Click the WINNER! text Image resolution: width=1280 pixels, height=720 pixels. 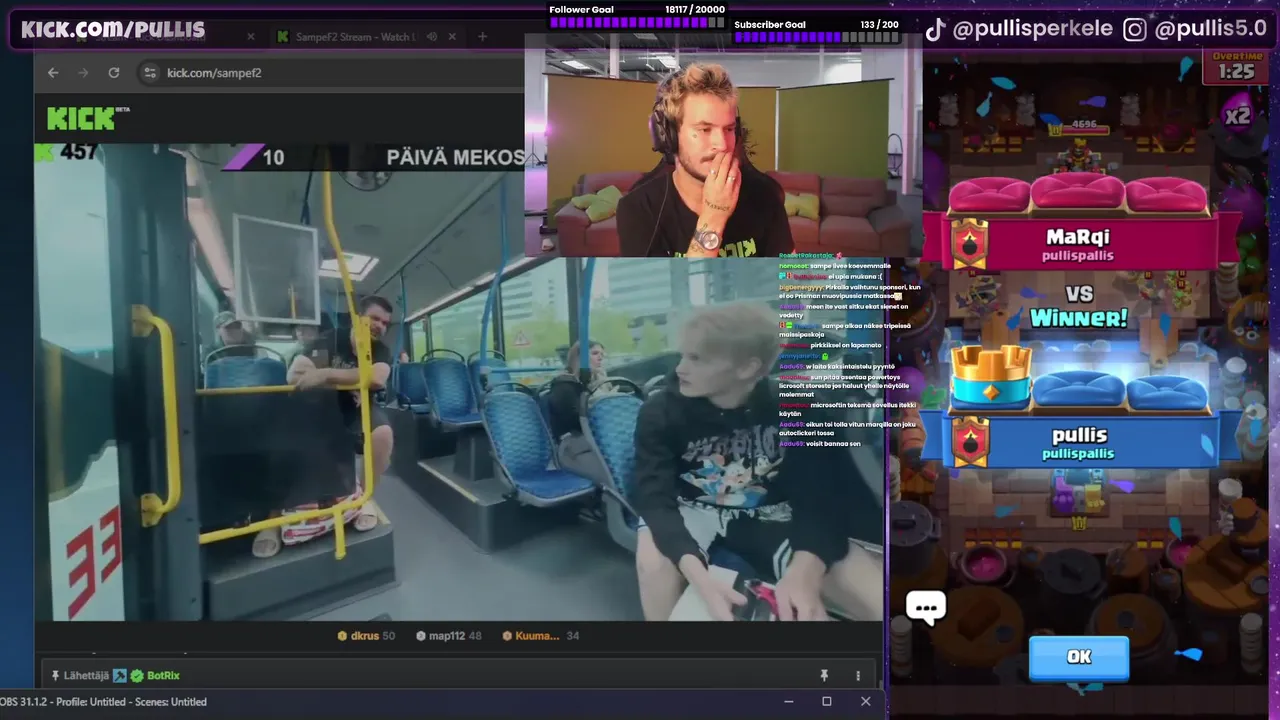click(x=1078, y=318)
